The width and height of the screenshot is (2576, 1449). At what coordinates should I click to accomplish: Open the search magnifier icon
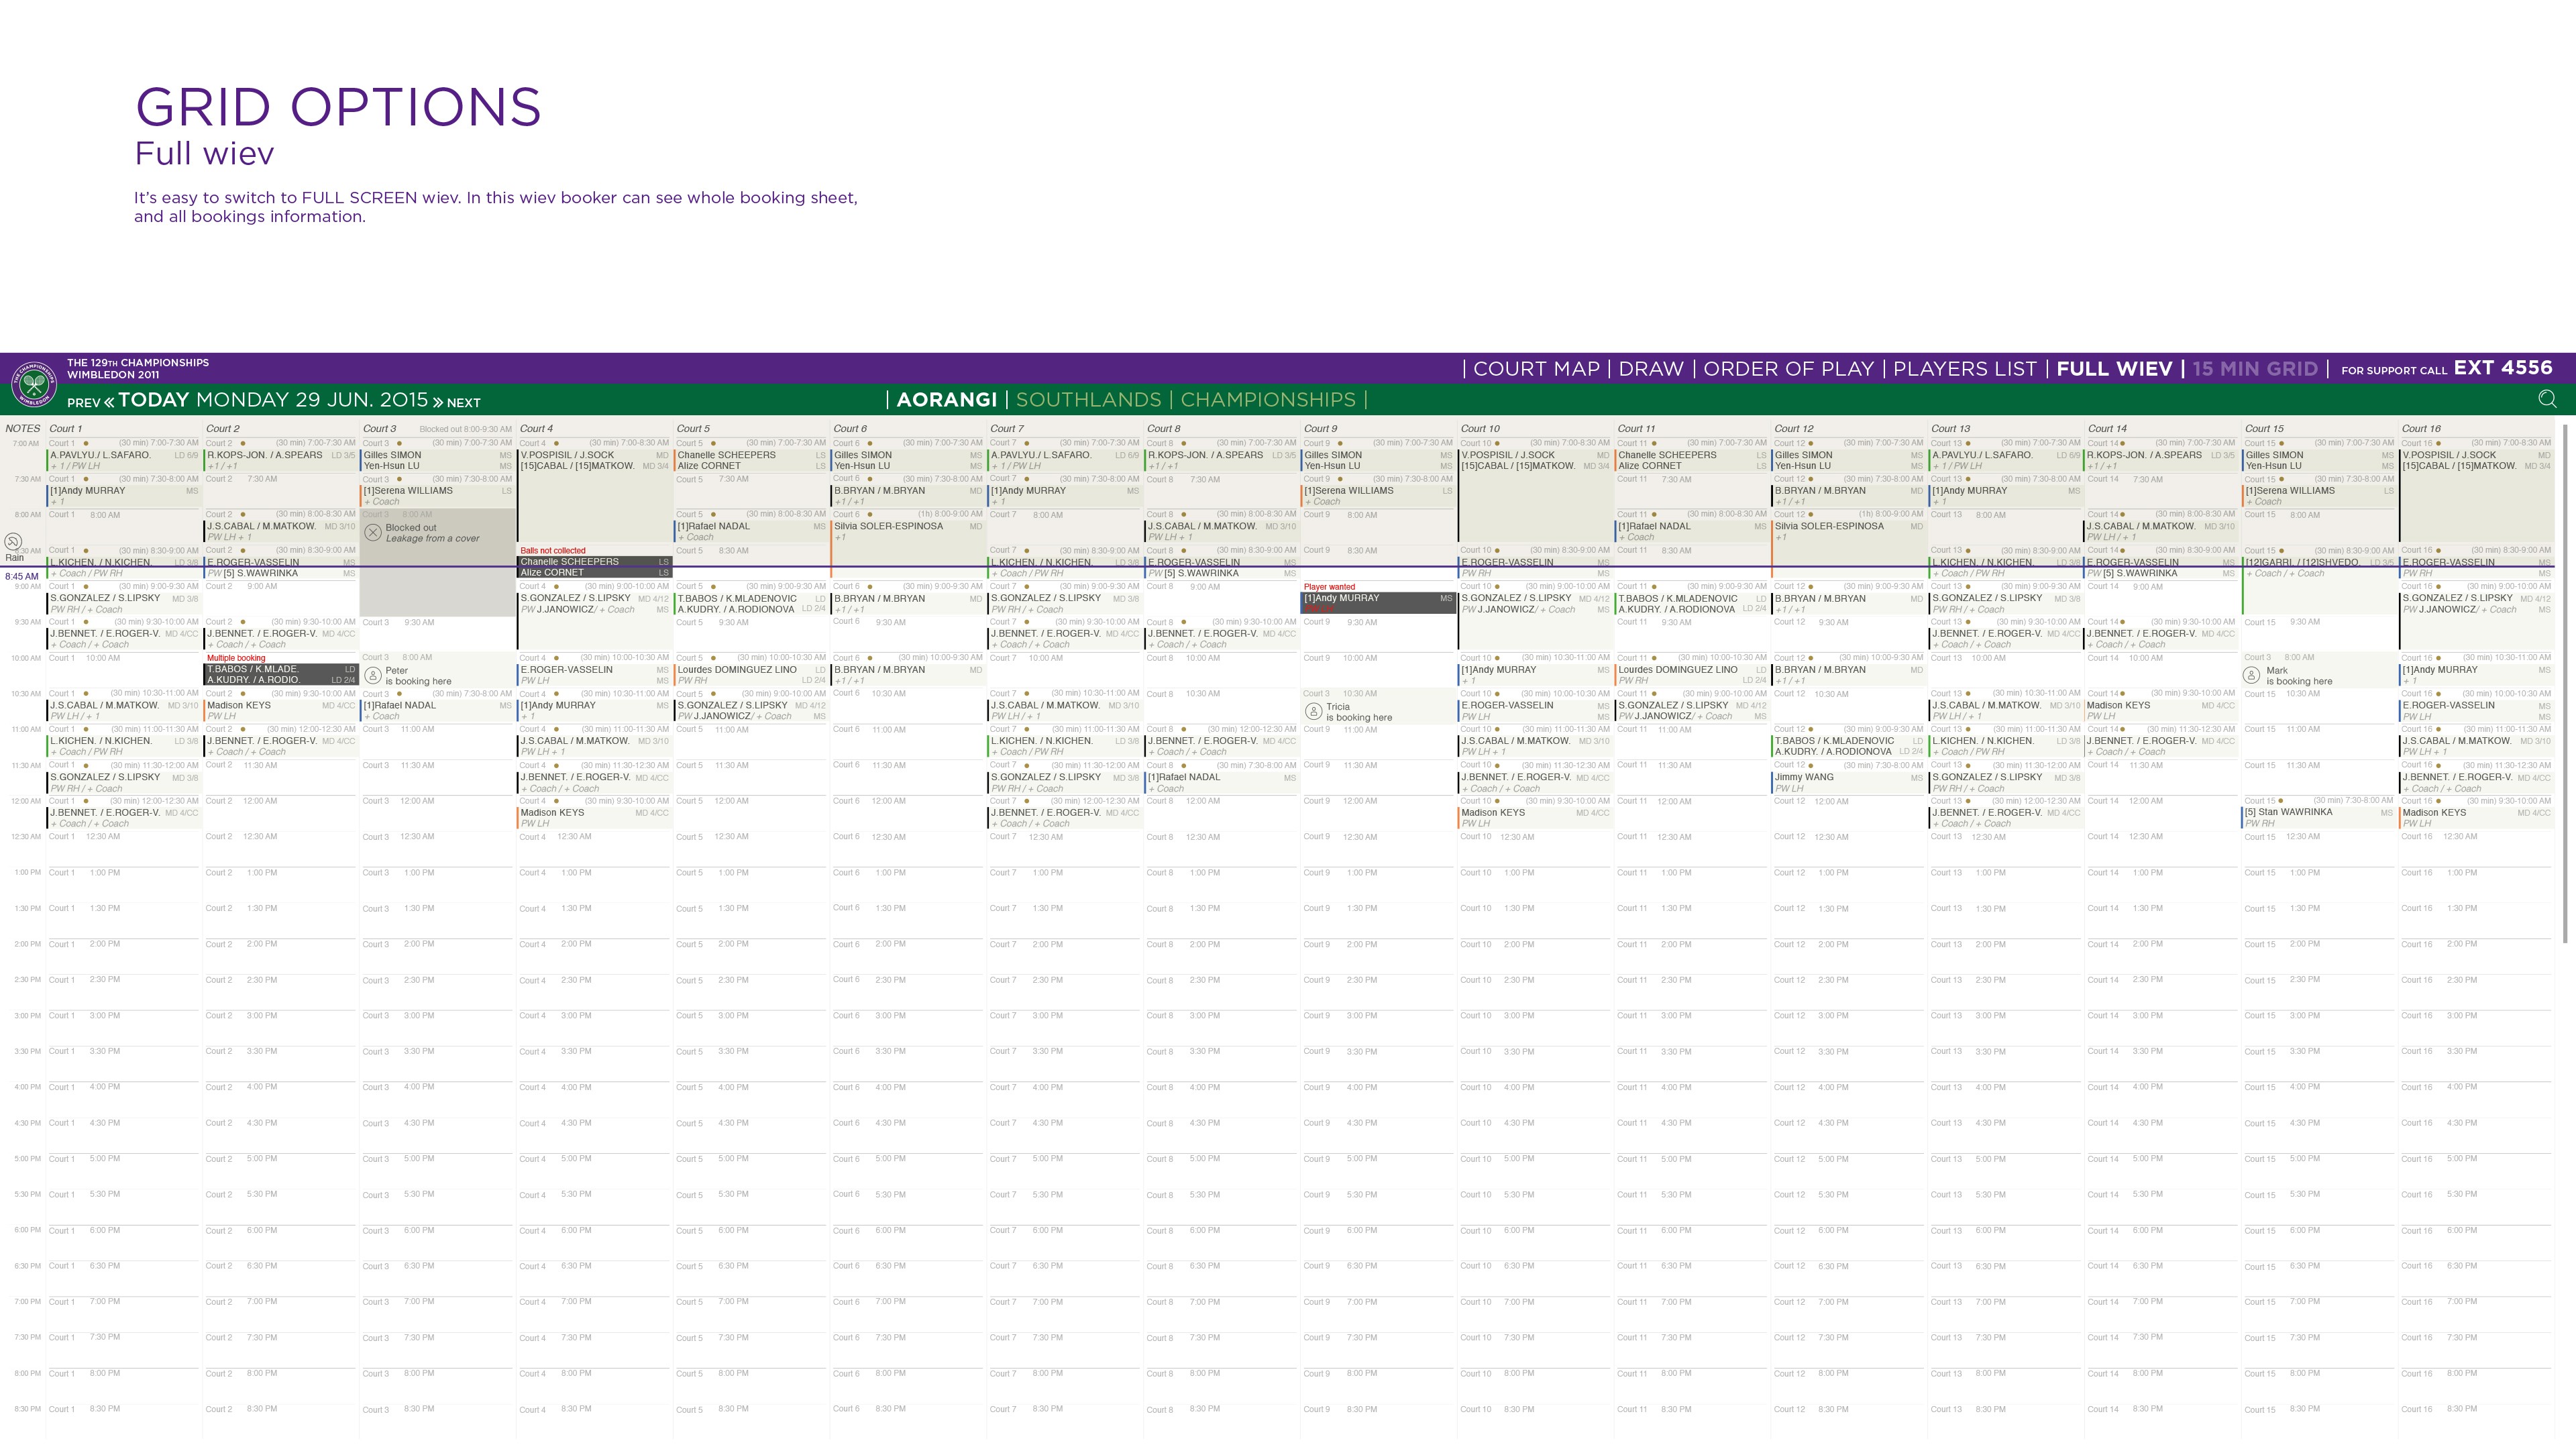coord(2546,399)
